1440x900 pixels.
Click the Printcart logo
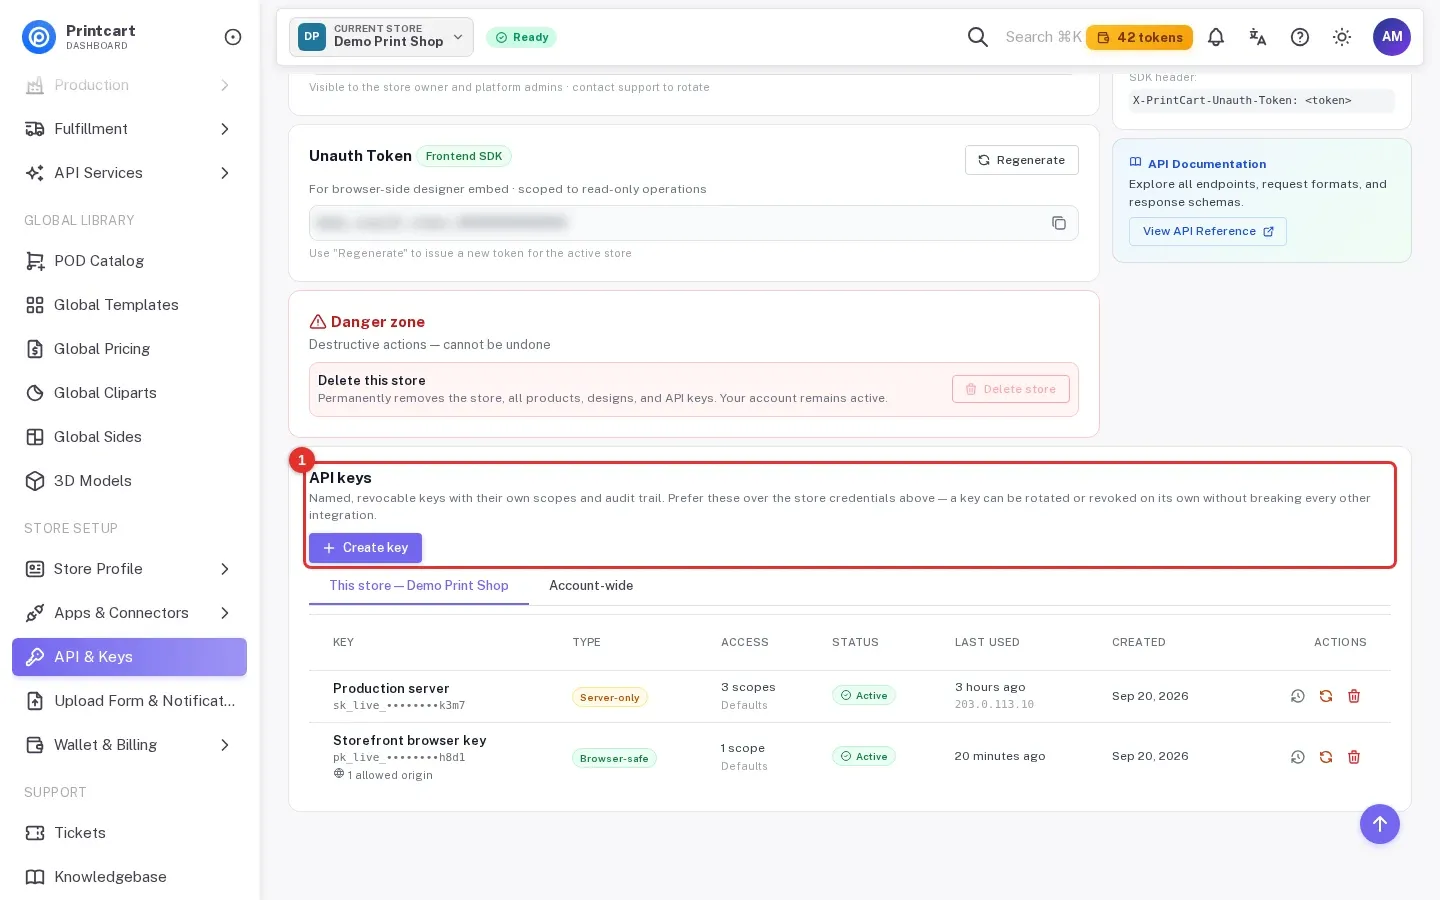[x=39, y=37]
